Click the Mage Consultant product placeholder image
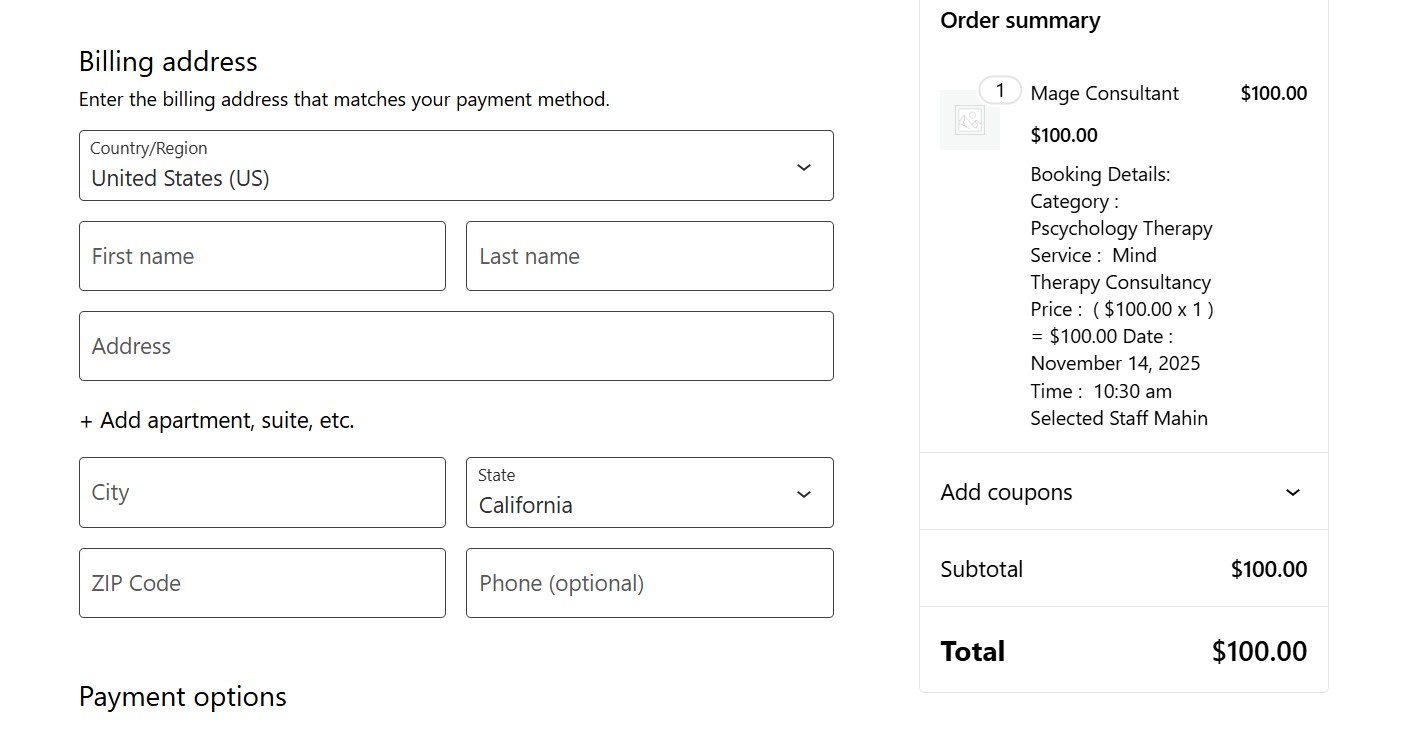 coord(969,120)
